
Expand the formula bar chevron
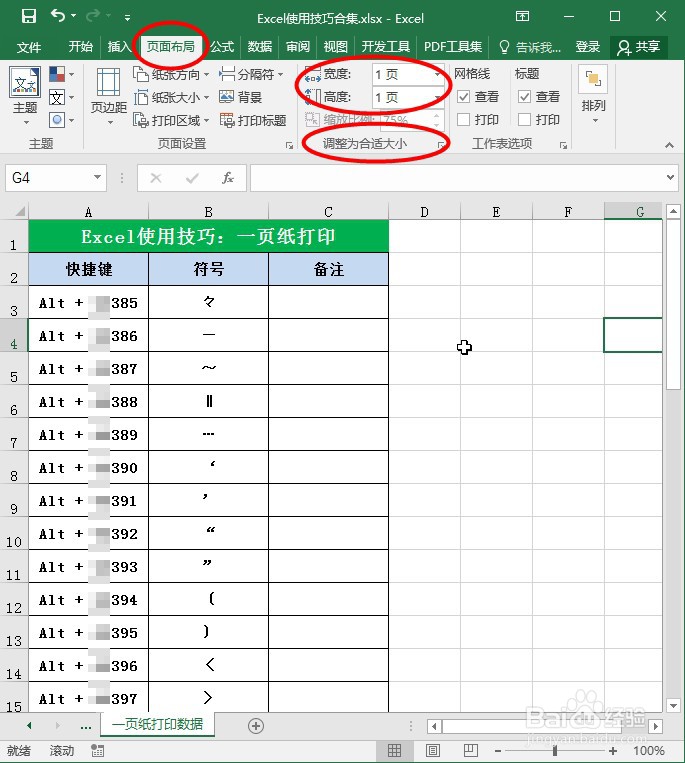tap(670, 178)
